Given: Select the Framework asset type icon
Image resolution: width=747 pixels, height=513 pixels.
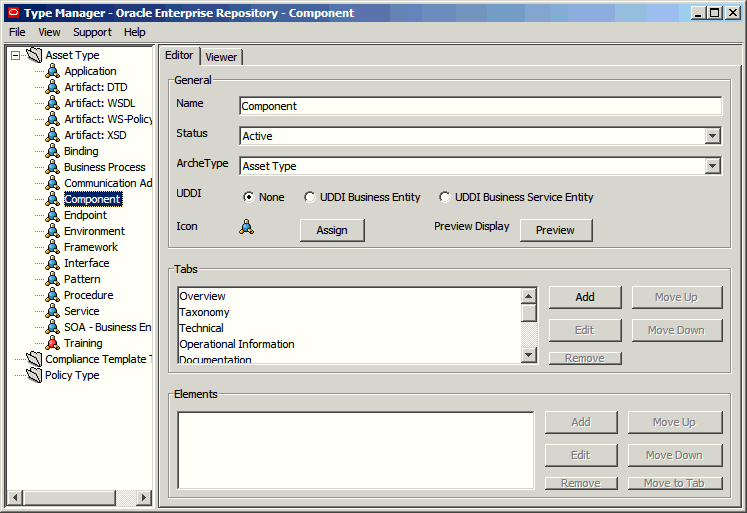Looking at the screenshot, I should click(x=52, y=247).
